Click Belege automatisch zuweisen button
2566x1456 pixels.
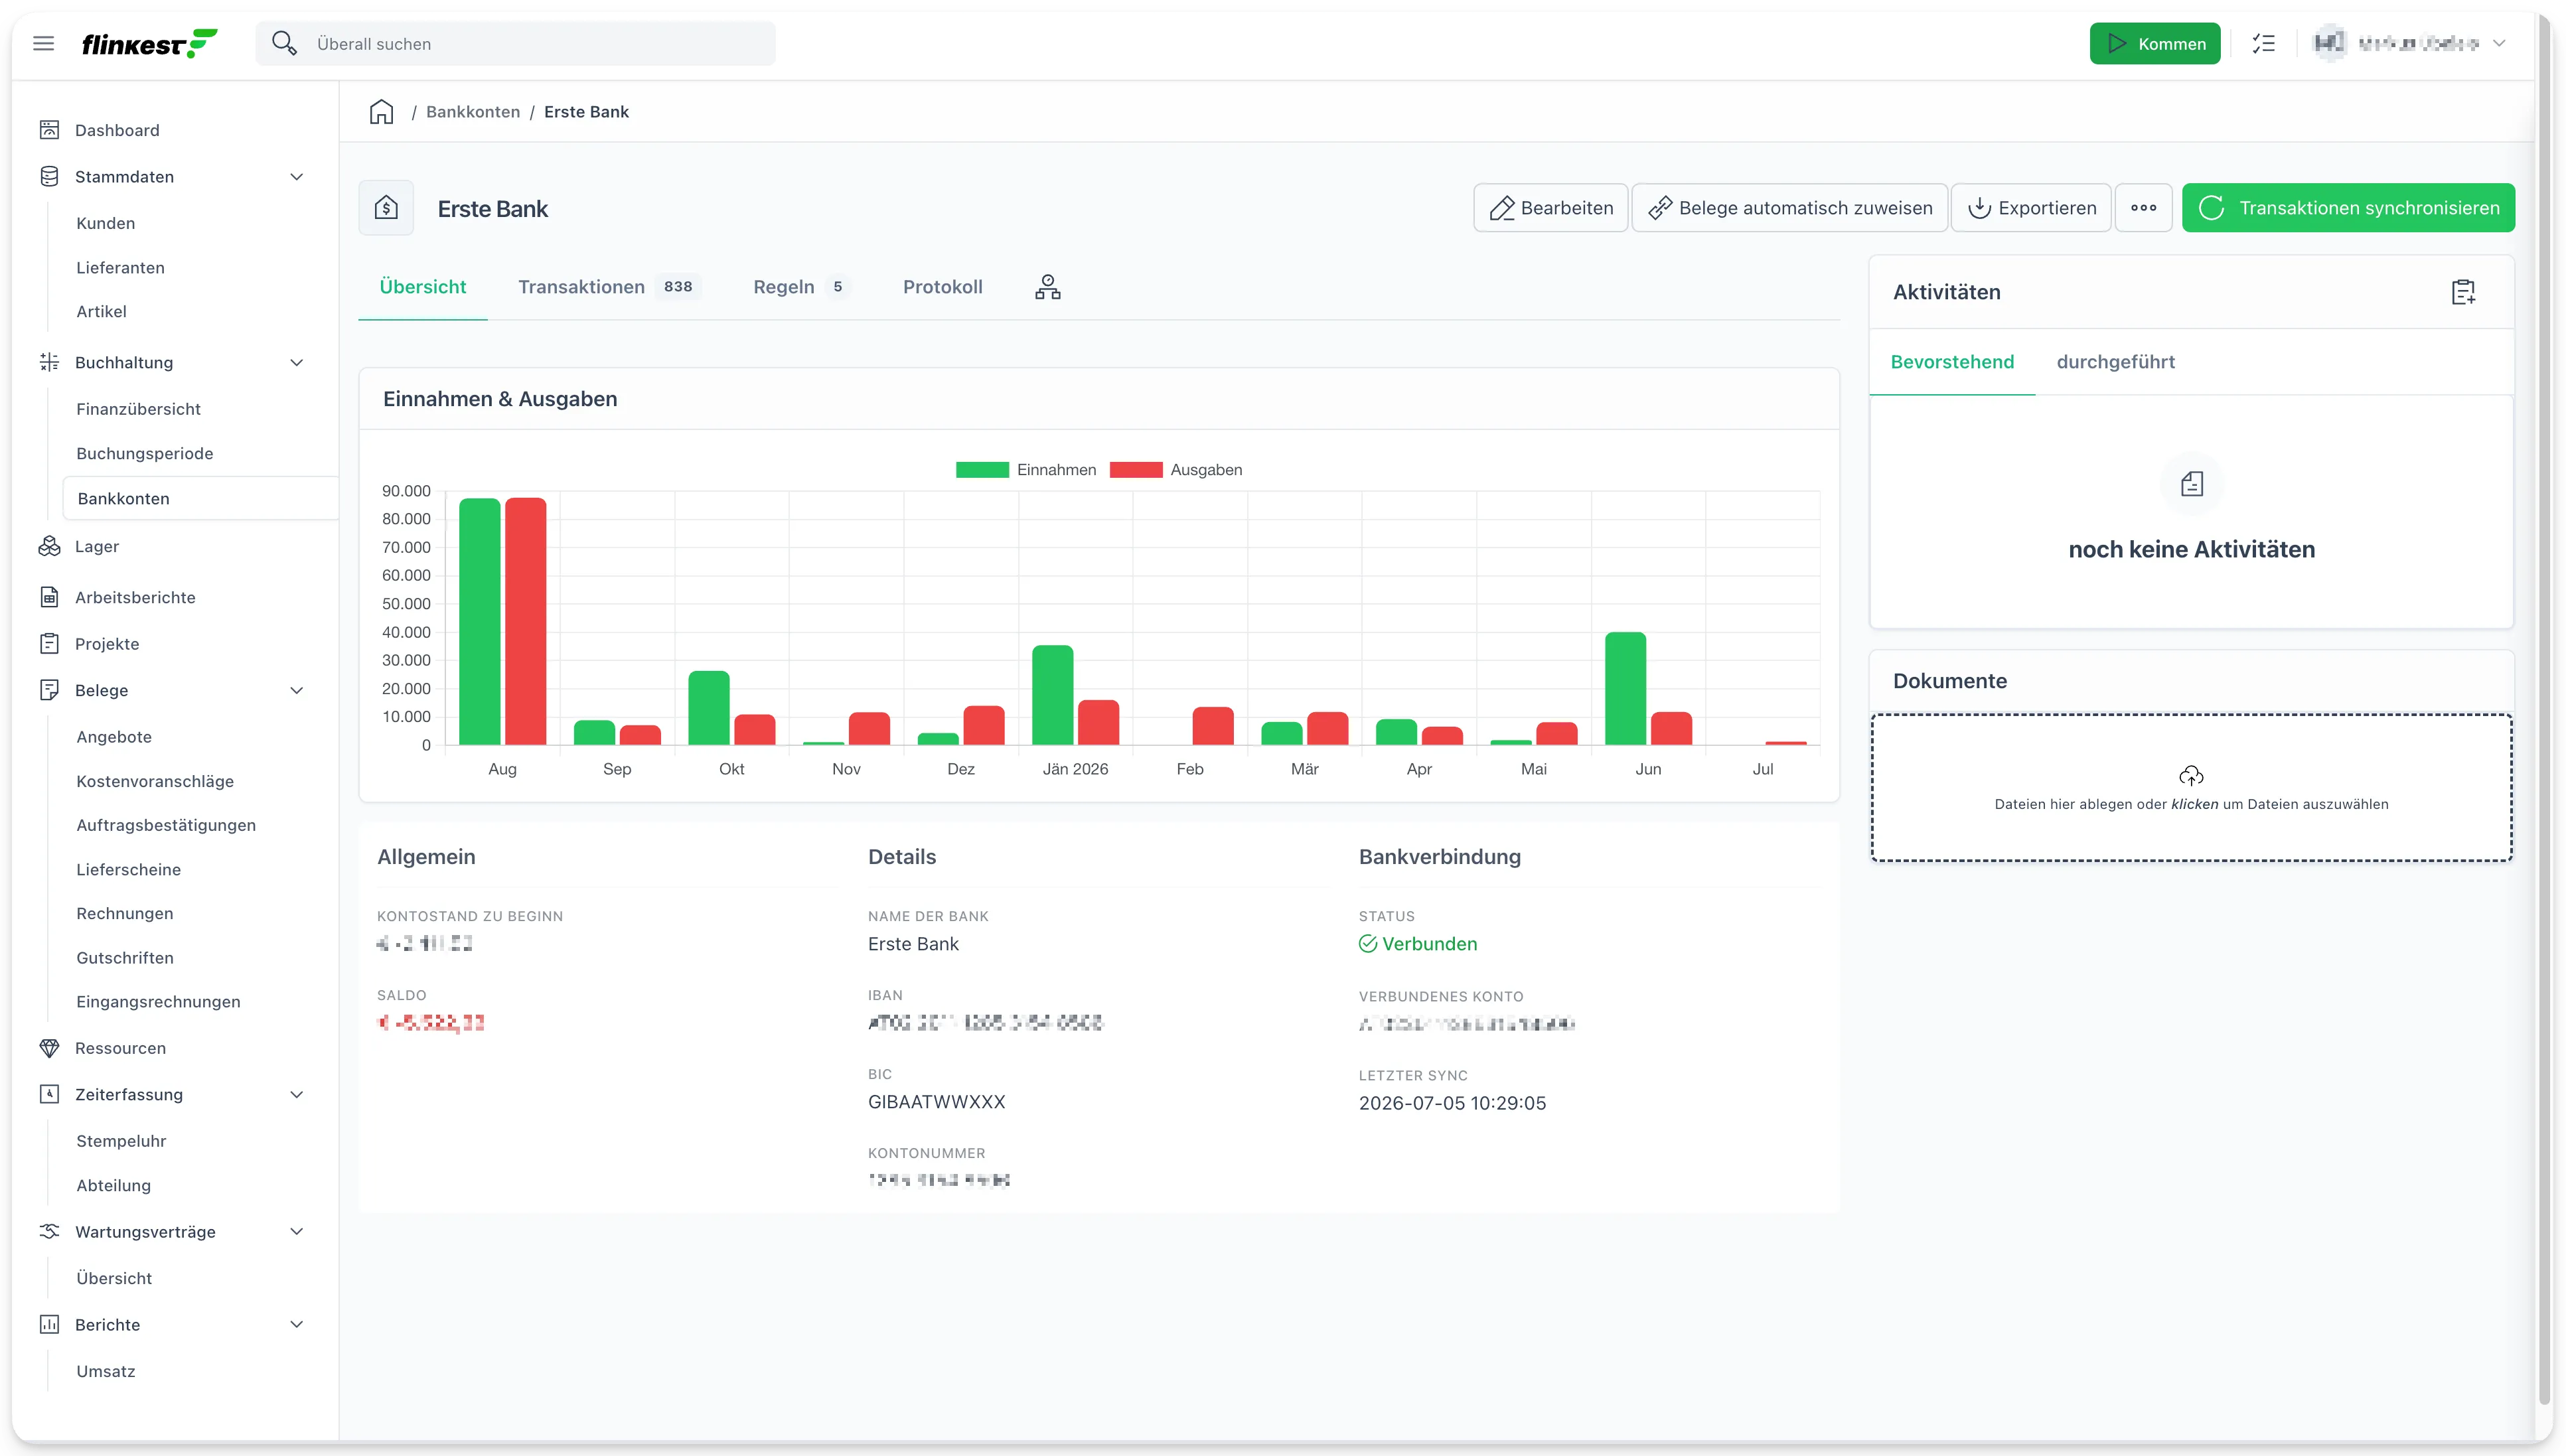click(1789, 208)
